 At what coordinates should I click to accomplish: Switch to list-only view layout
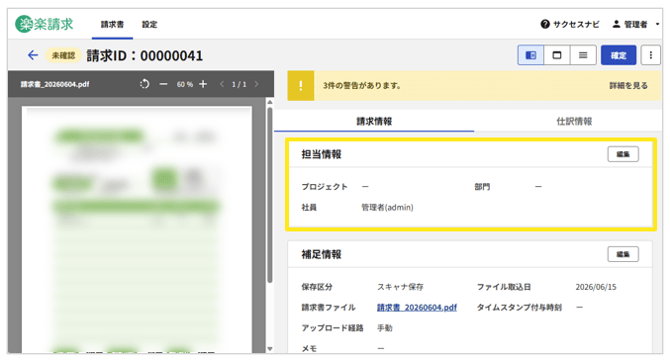point(583,55)
